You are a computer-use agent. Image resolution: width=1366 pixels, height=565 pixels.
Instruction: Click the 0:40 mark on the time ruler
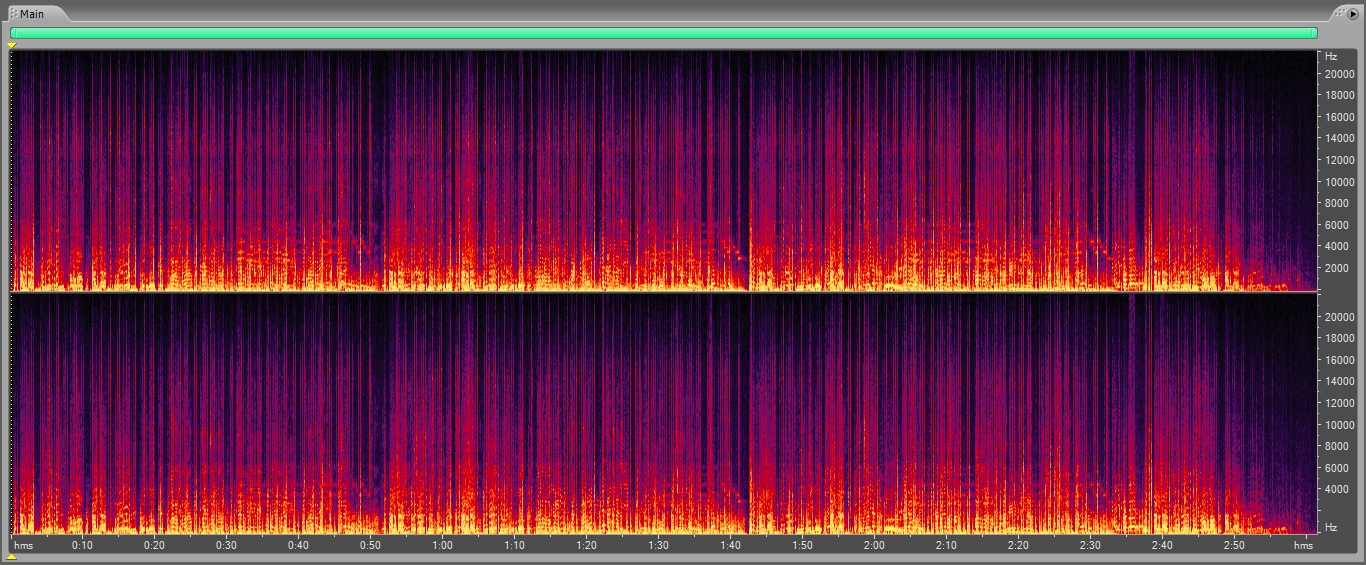coord(299,545)
